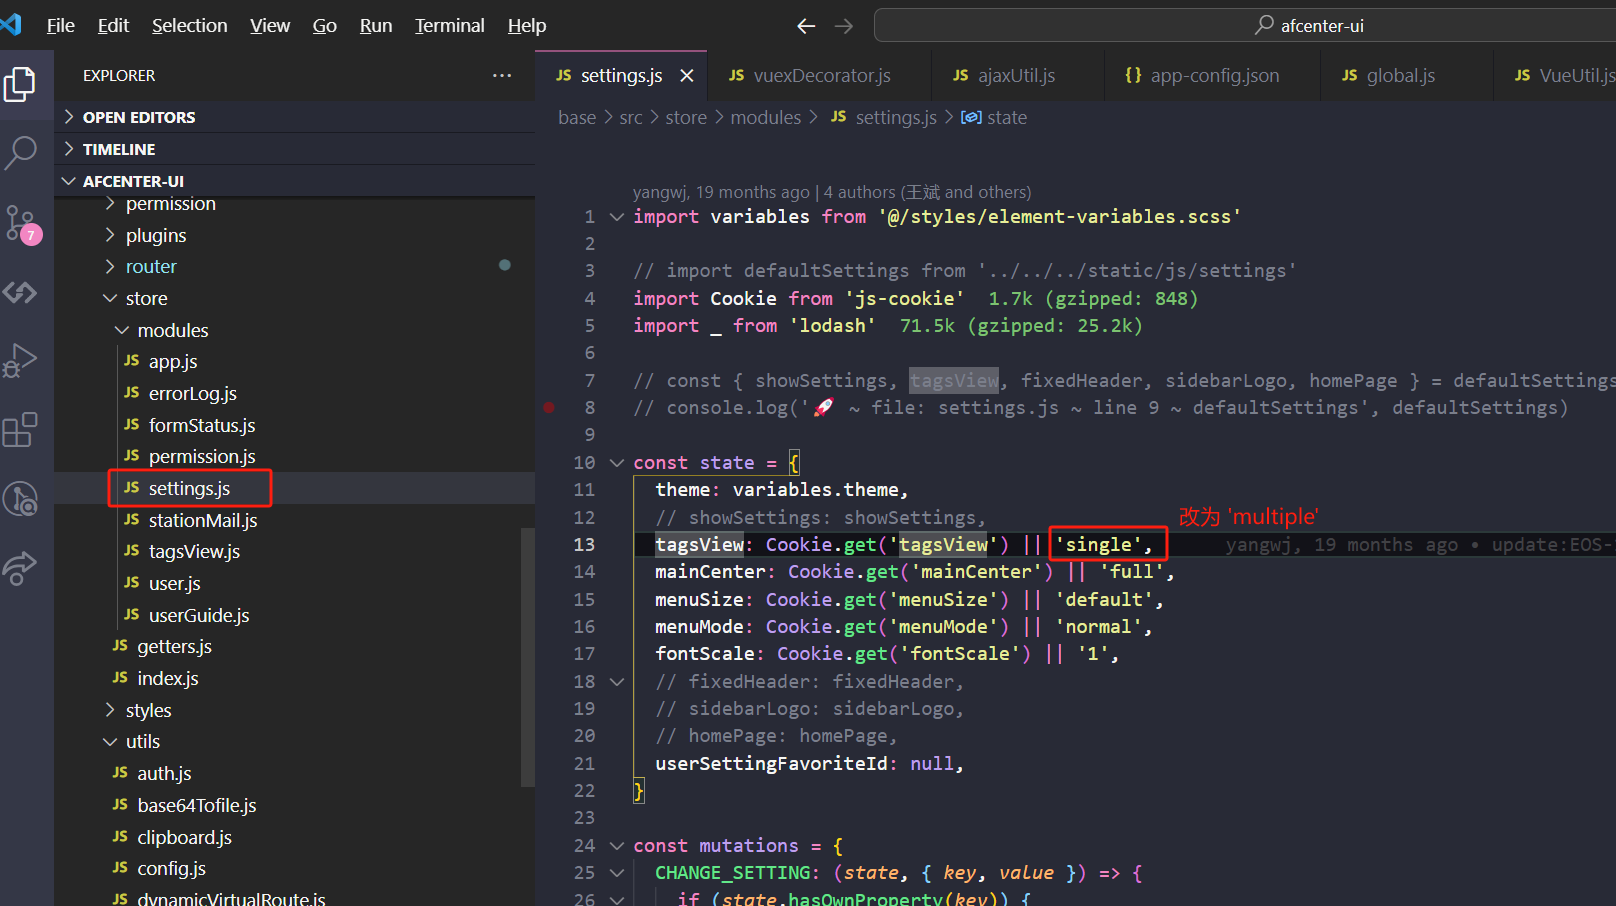Open the Edit menu
This screenshot has width=1616, height=906.
(x=113, y=26)
